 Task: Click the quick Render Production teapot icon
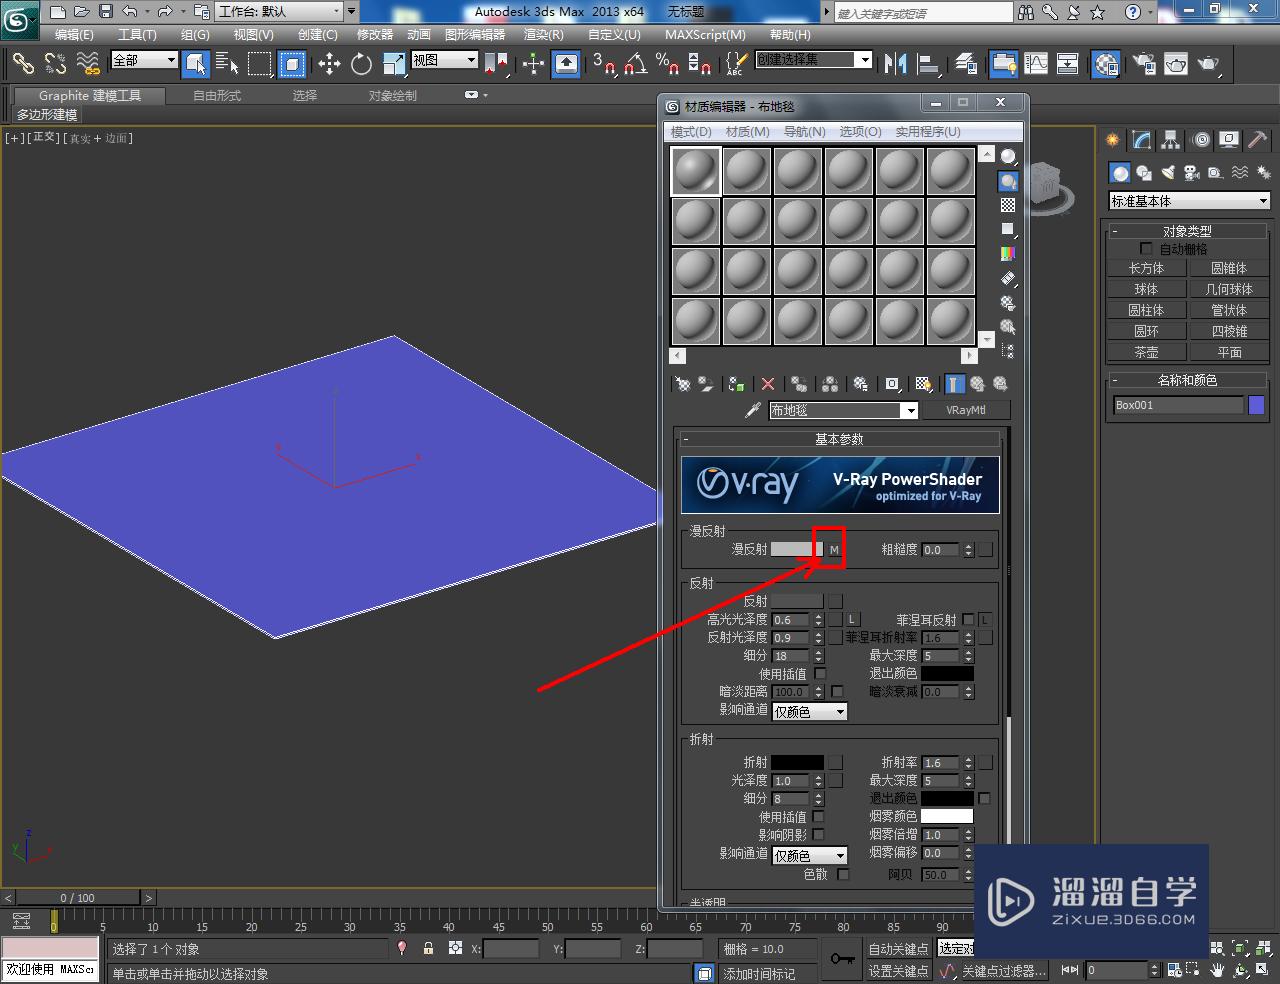(1209, 64)
